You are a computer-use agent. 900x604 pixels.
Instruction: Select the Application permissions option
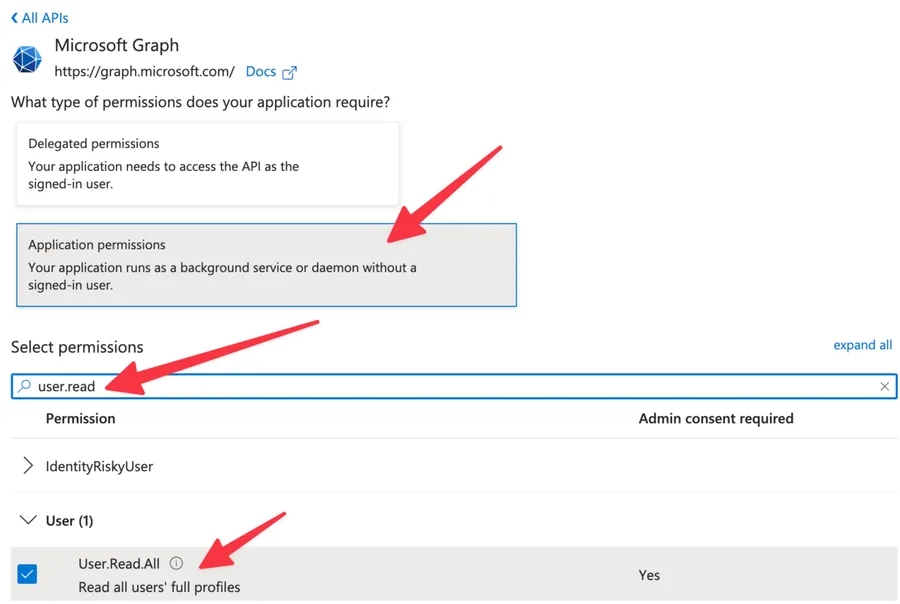tap(266, 264)
